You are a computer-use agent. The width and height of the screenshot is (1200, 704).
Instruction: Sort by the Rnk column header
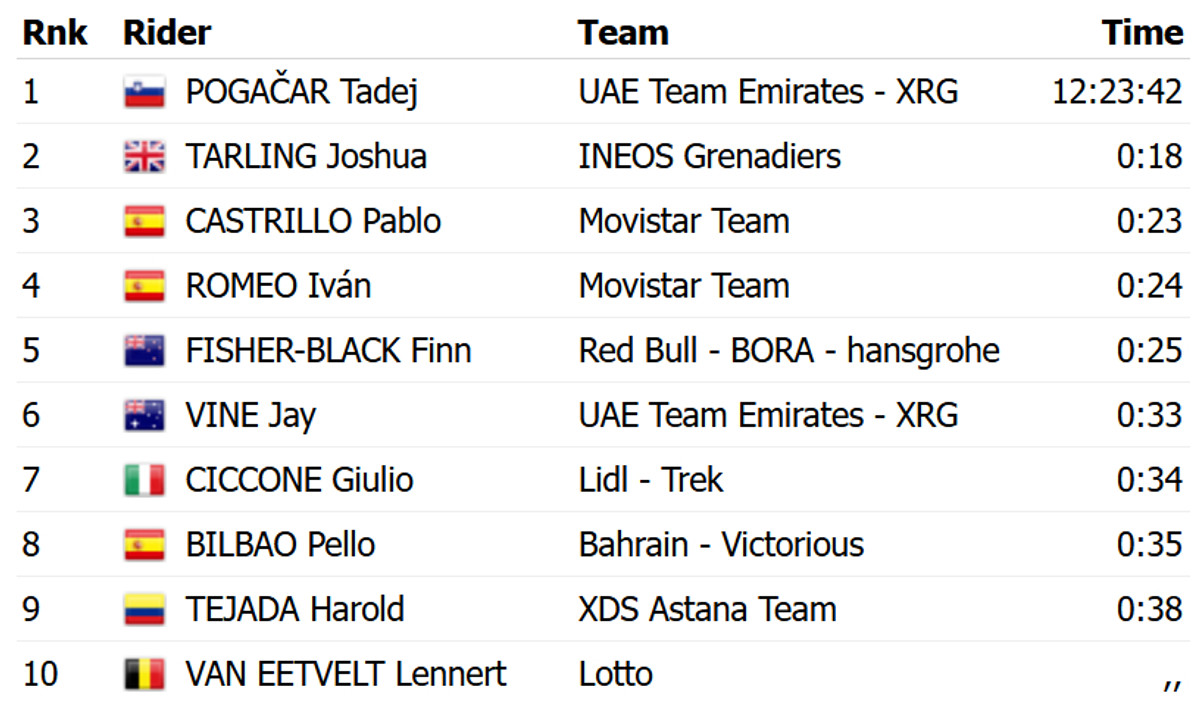click(55, 33)
